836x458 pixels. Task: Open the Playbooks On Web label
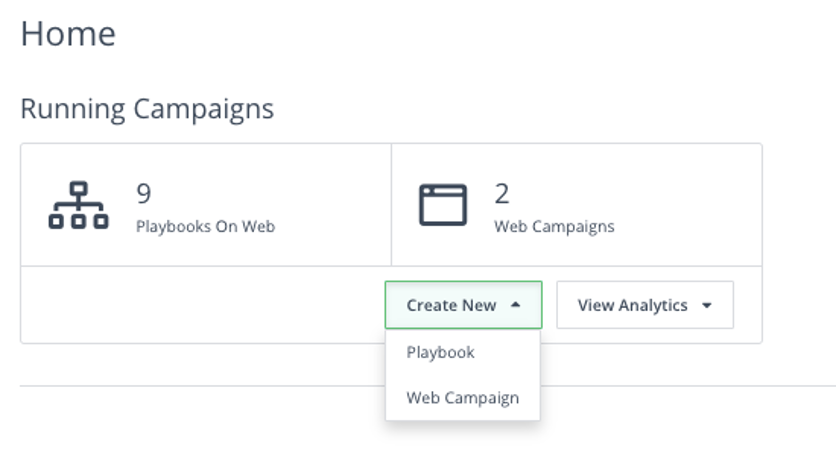[205, 227]
